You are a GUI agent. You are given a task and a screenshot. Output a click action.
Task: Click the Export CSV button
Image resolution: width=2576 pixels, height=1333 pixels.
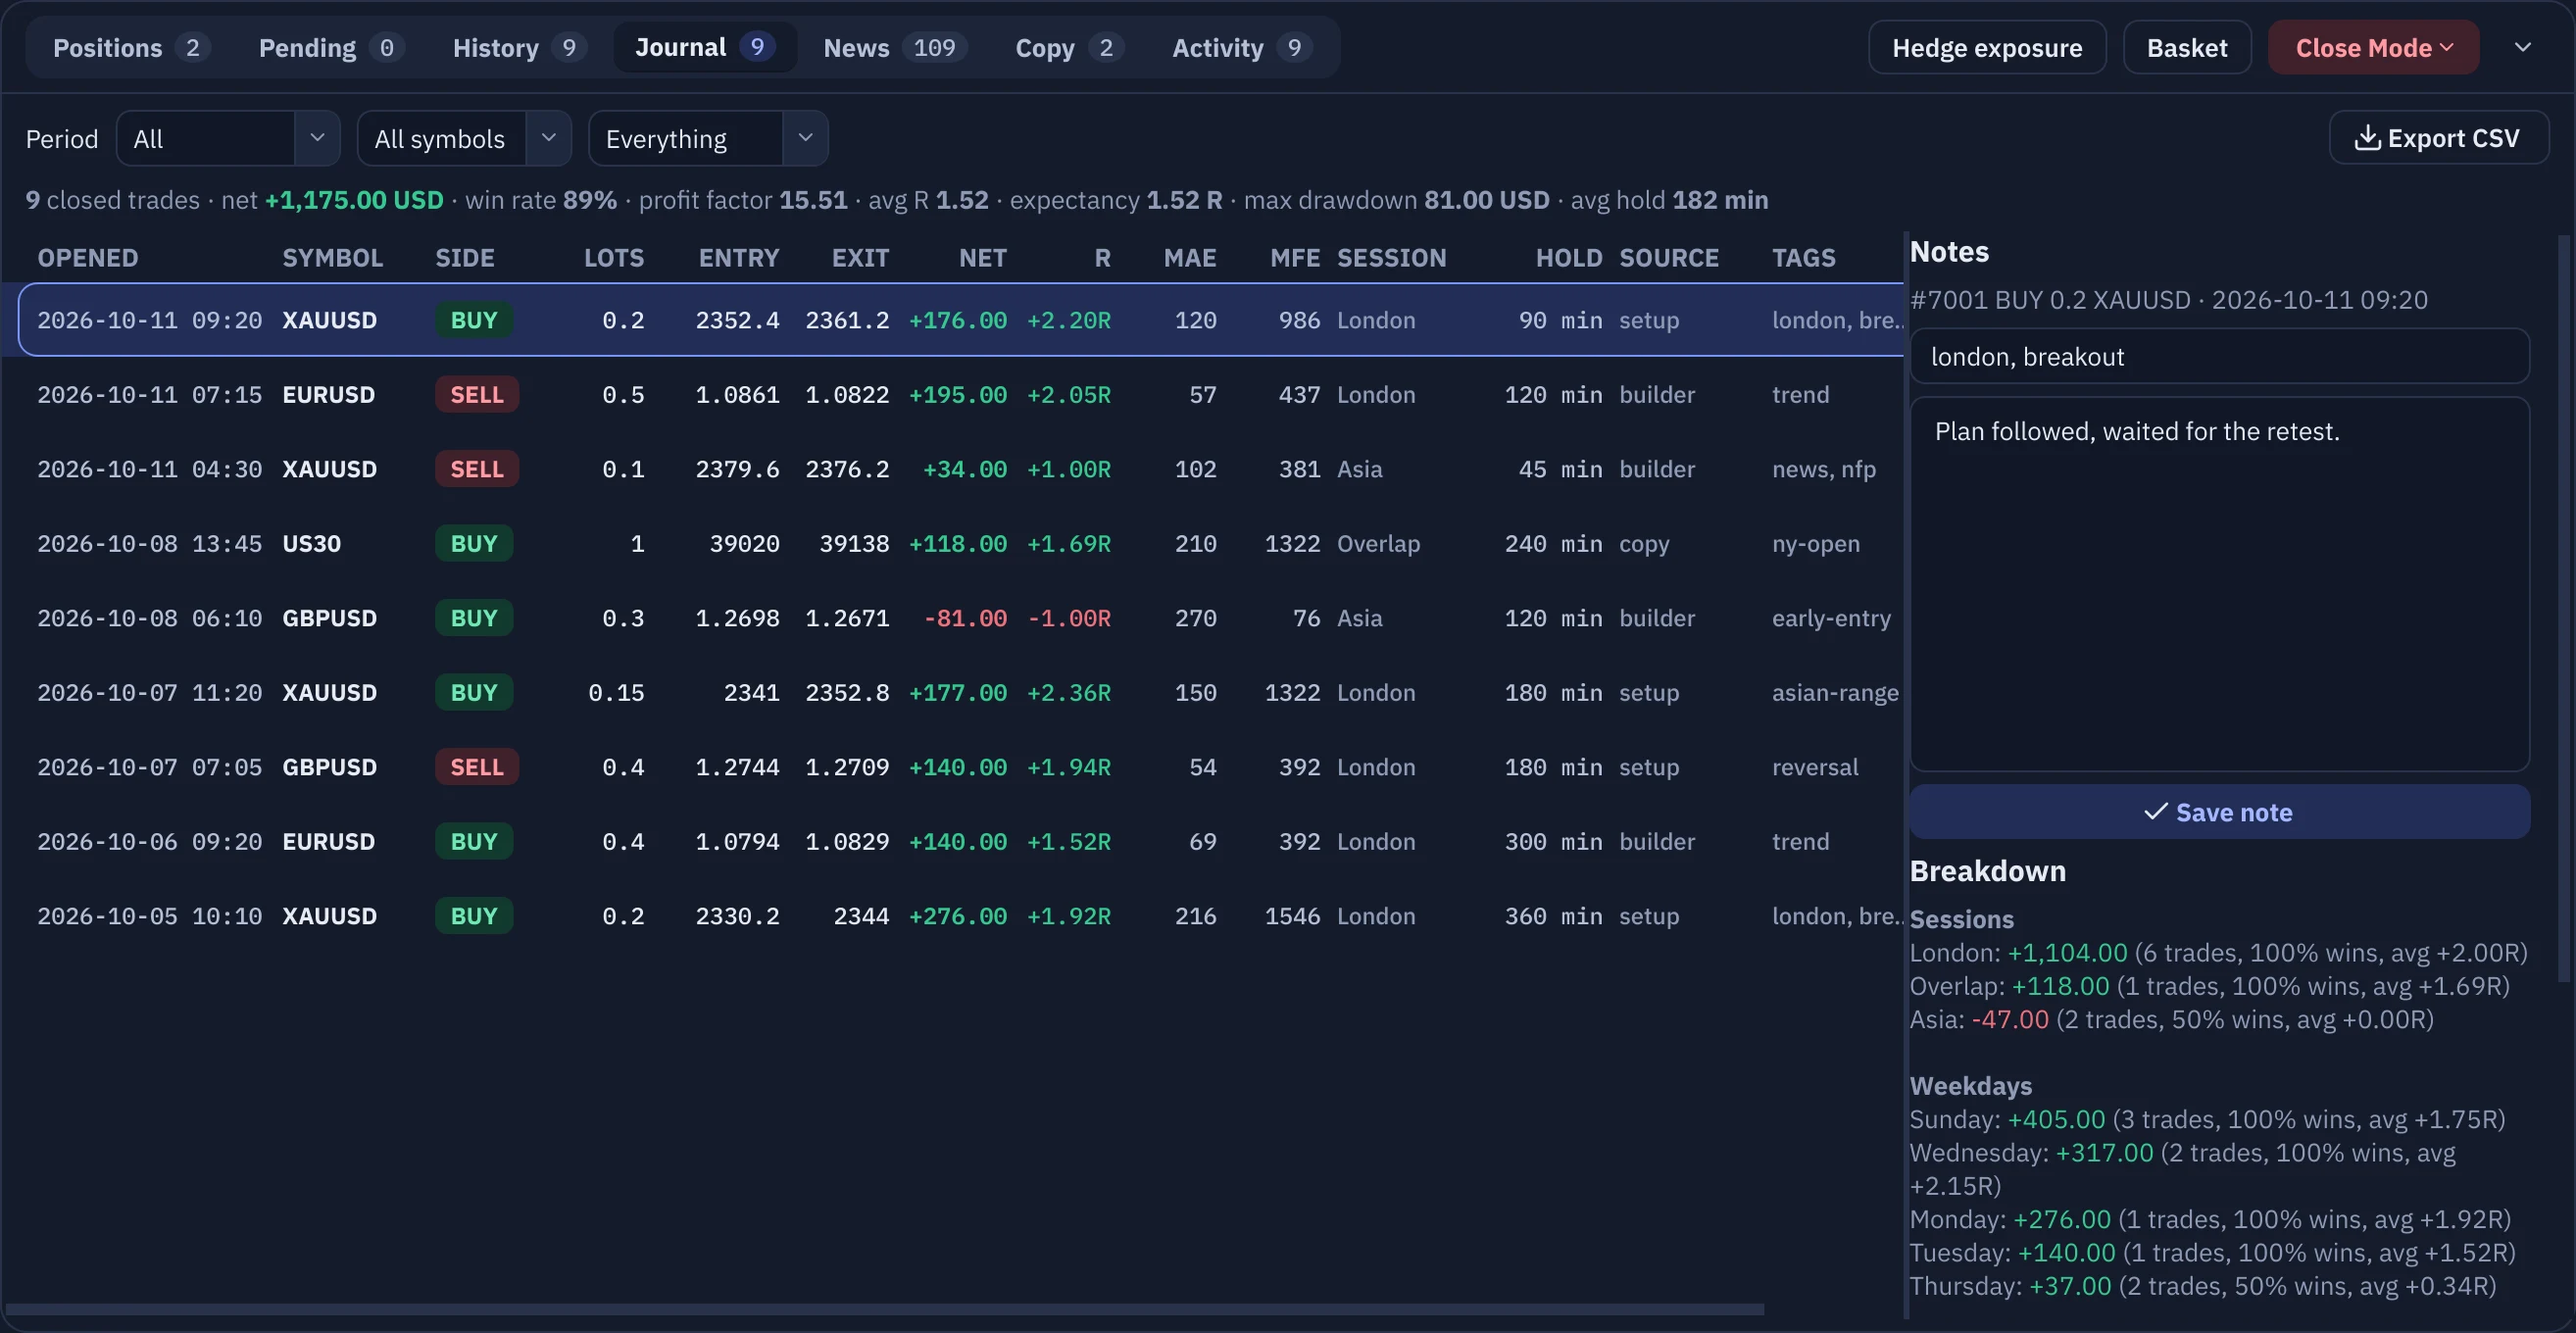[x=2438, y=138]
